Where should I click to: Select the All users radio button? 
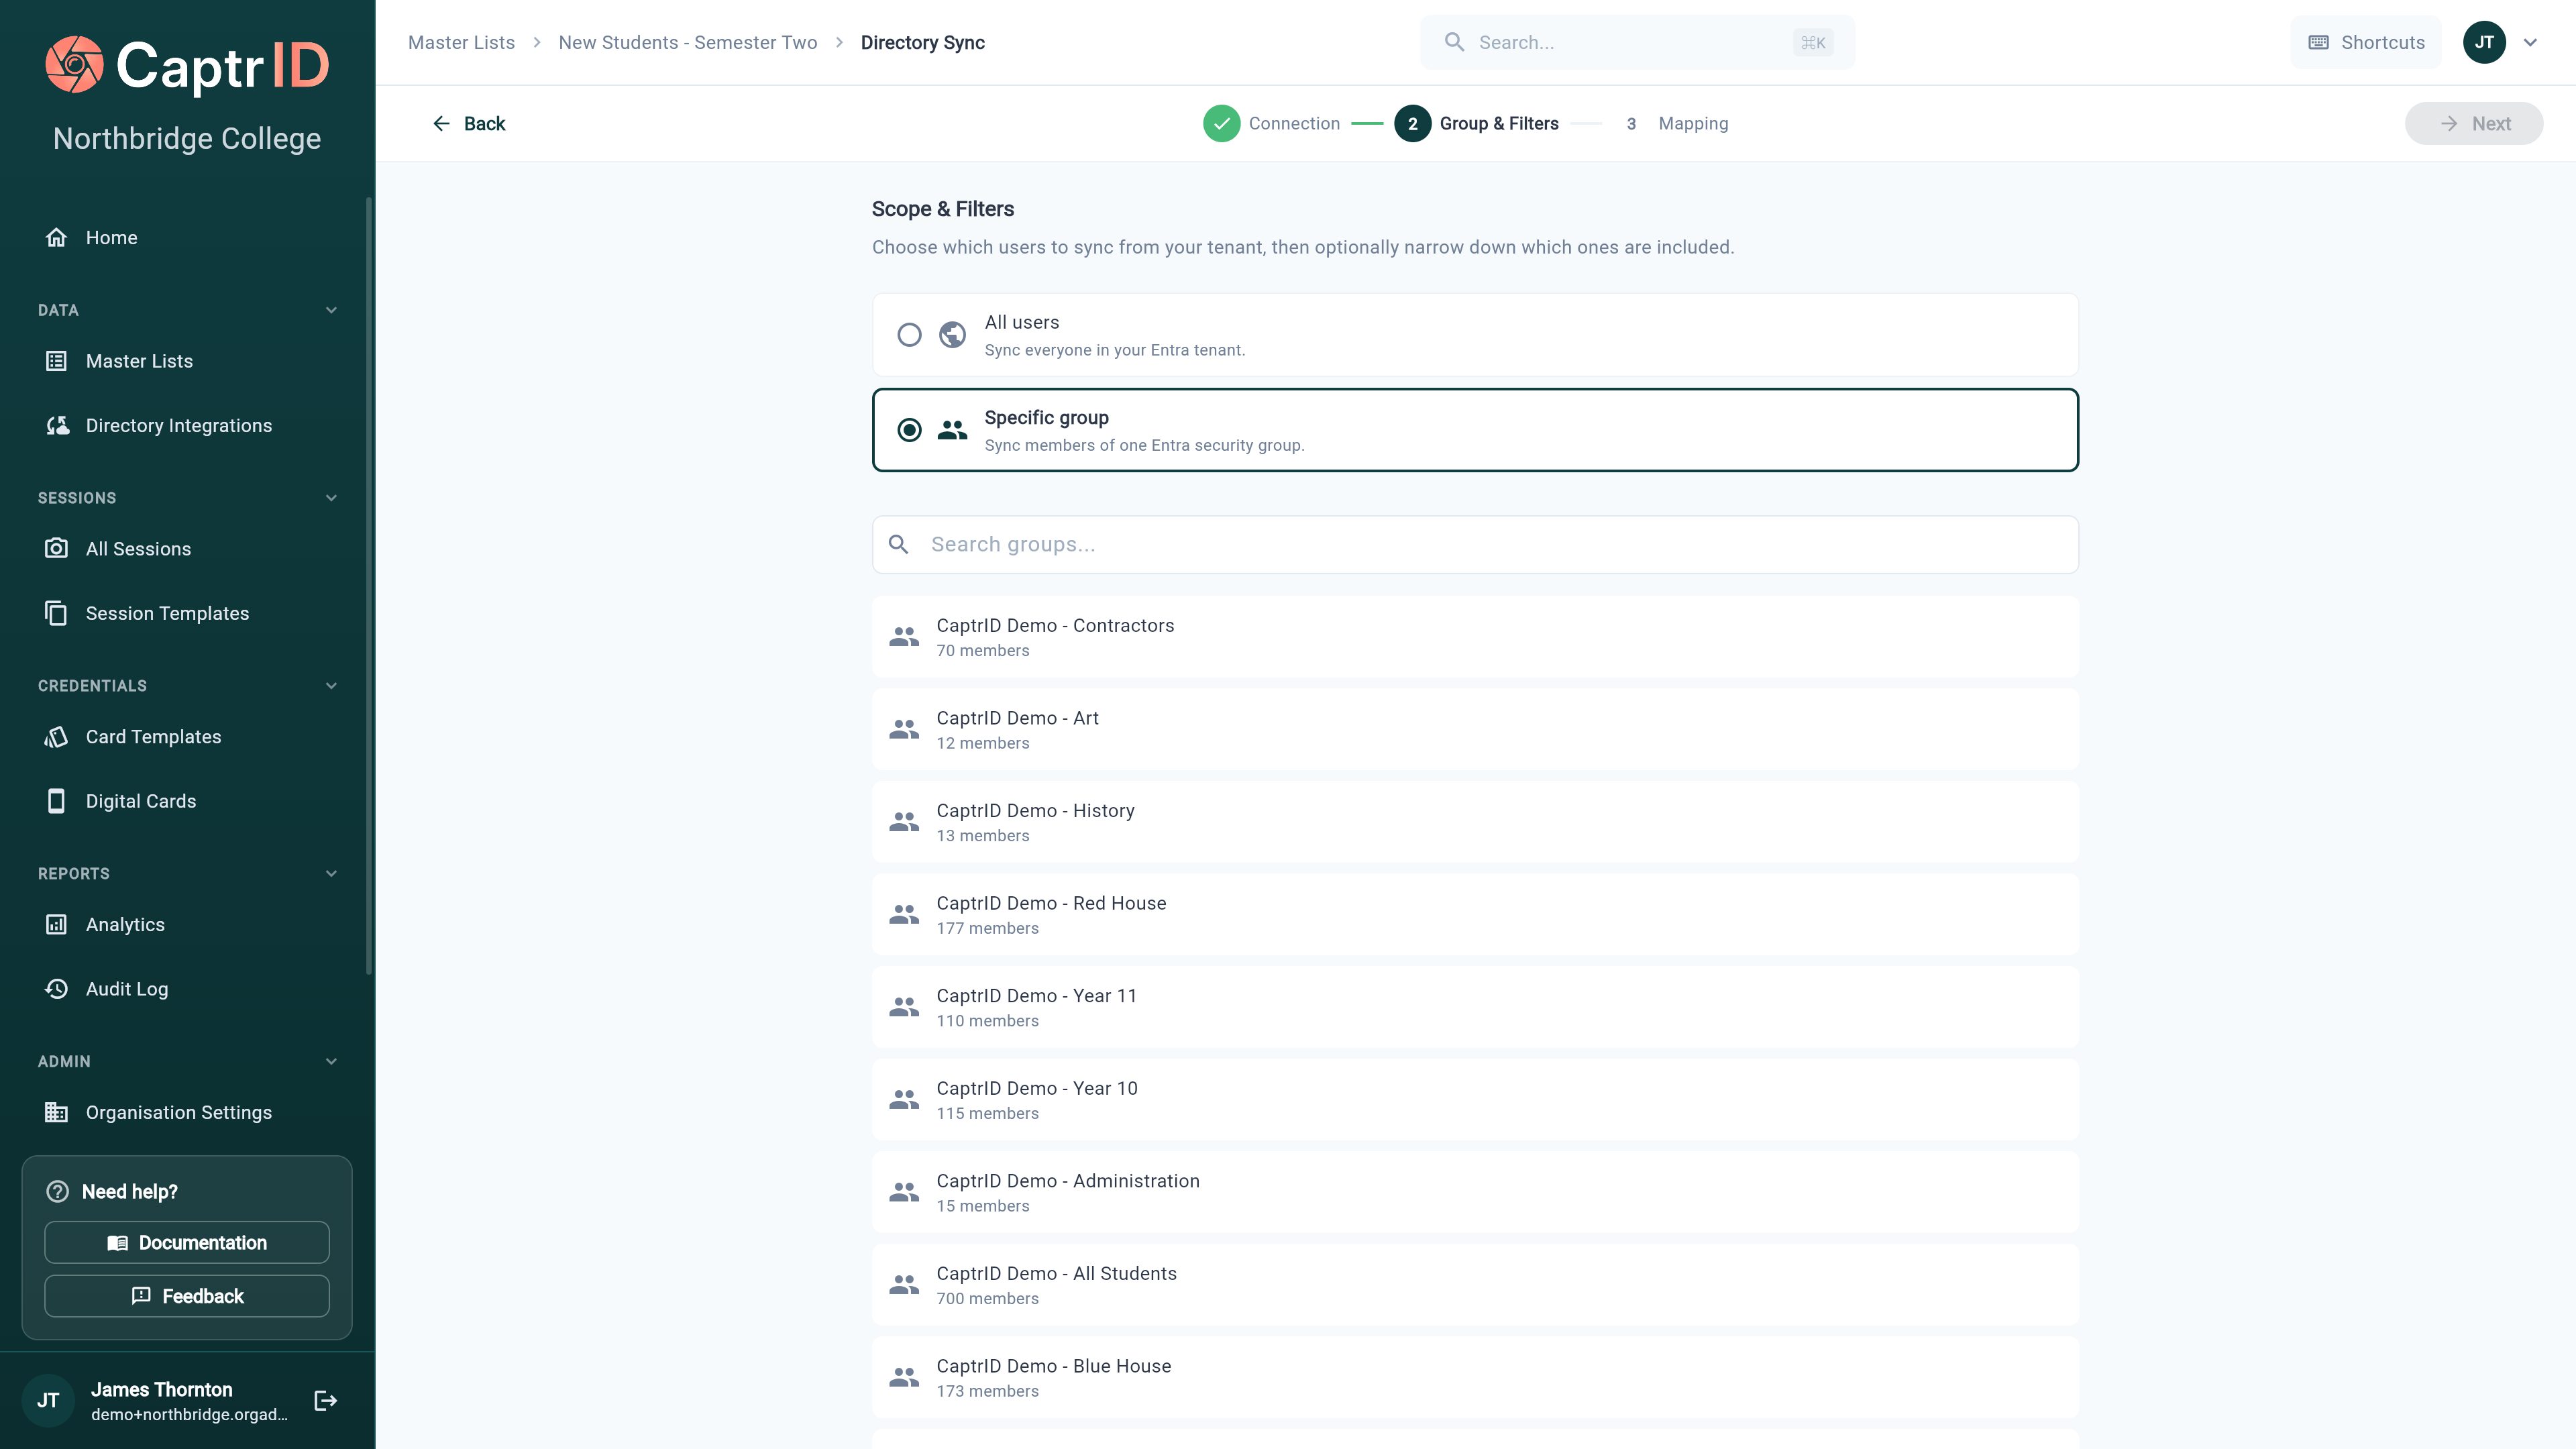click(x=909, y=334)
